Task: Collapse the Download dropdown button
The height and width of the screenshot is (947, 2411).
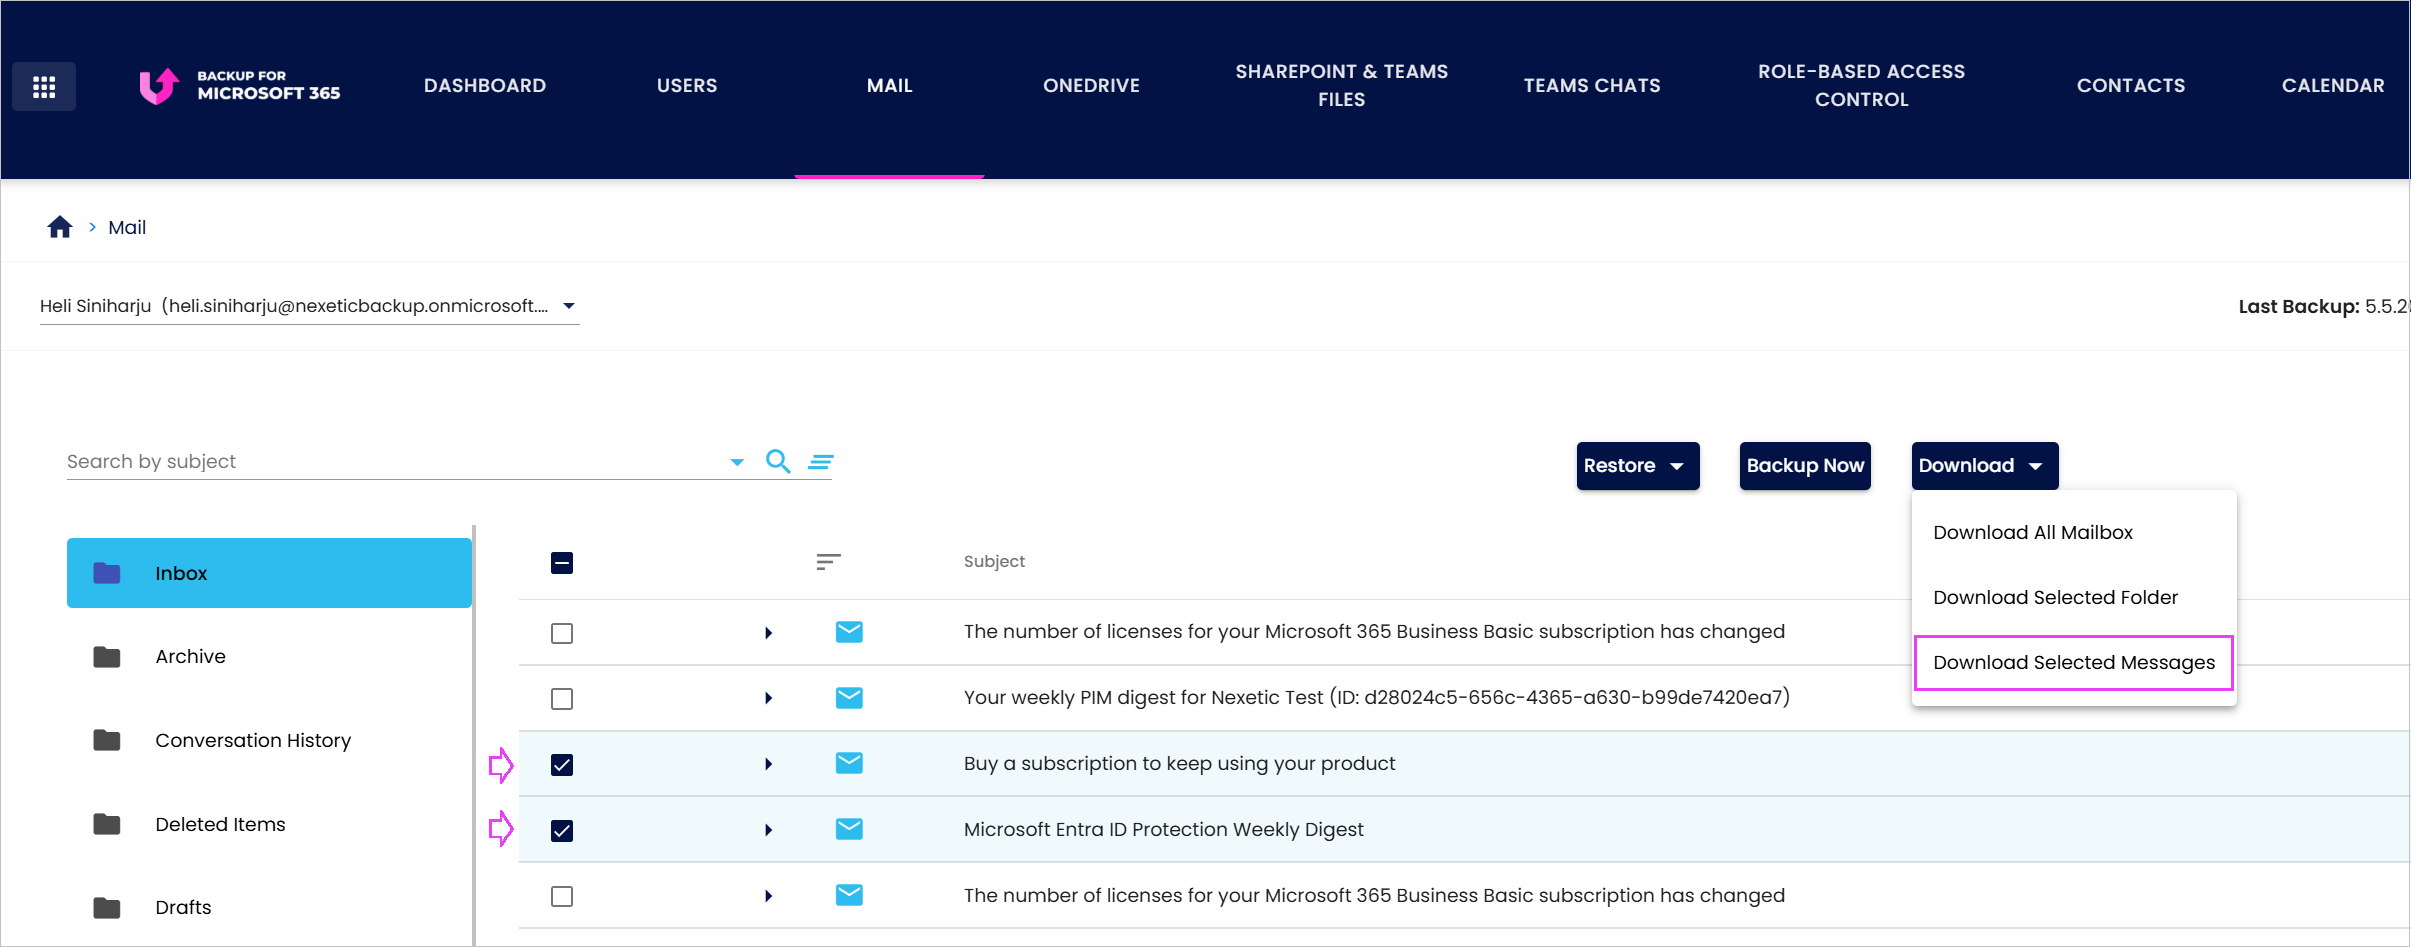Action: click(x=1985, y=466)
